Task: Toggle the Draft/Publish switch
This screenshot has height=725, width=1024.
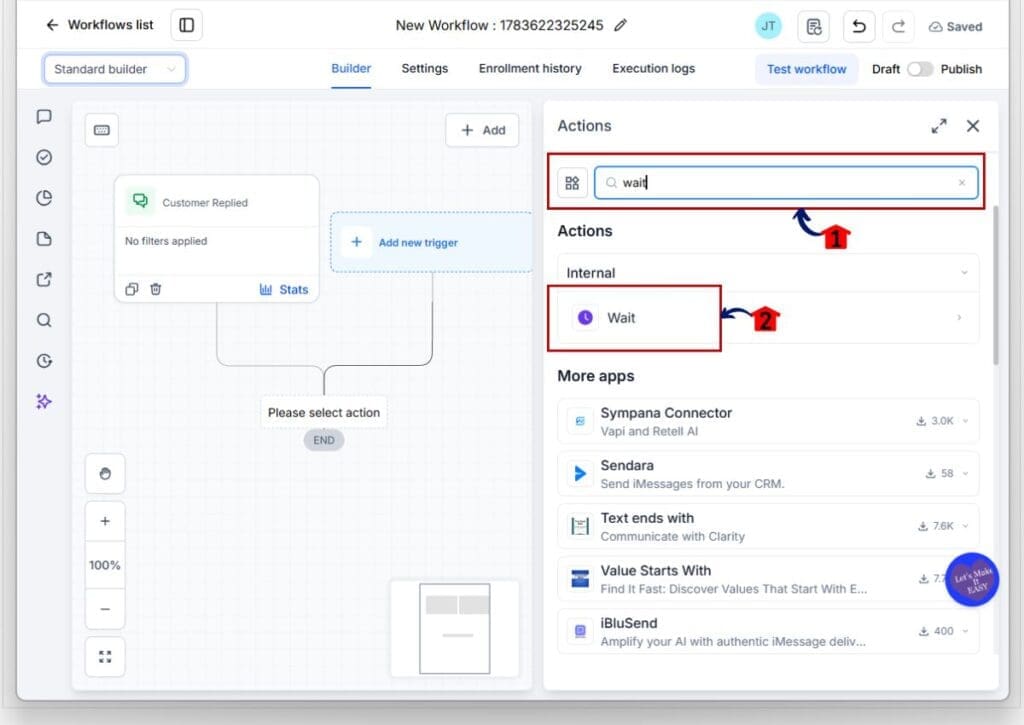Action: tap(920, 69)
